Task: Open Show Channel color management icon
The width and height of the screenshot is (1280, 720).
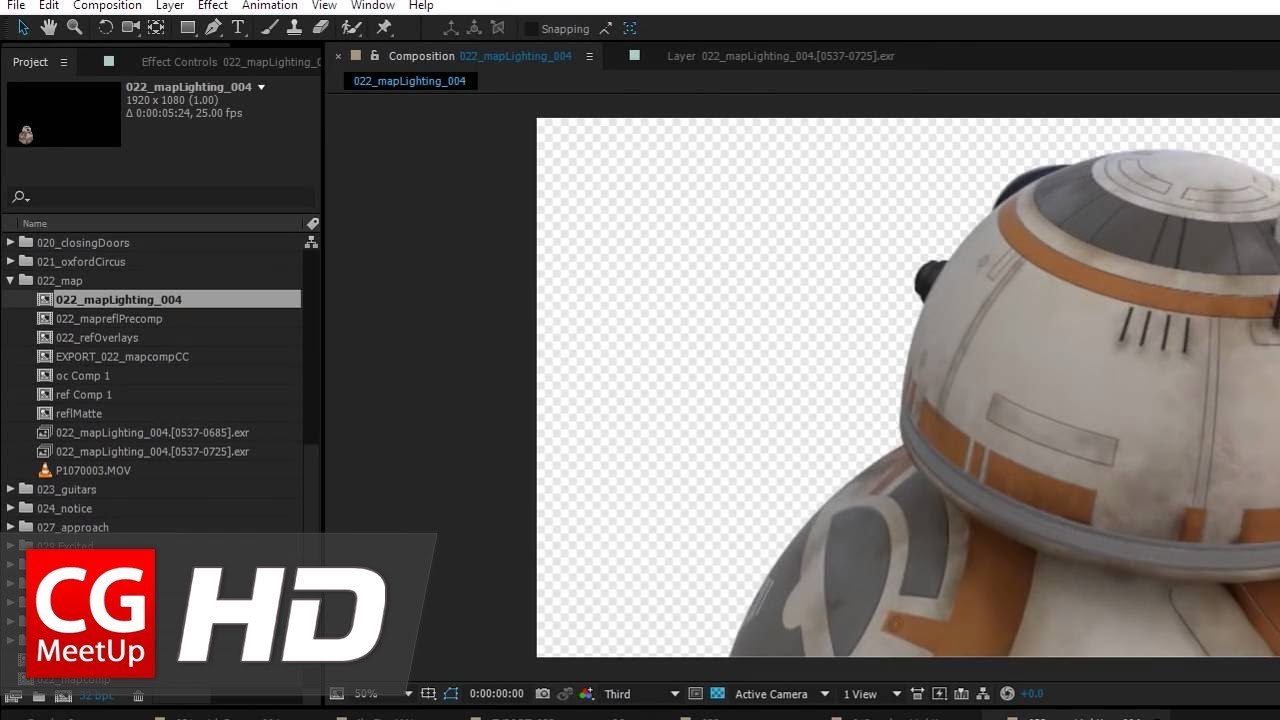Action: click(x=586, y=694)
